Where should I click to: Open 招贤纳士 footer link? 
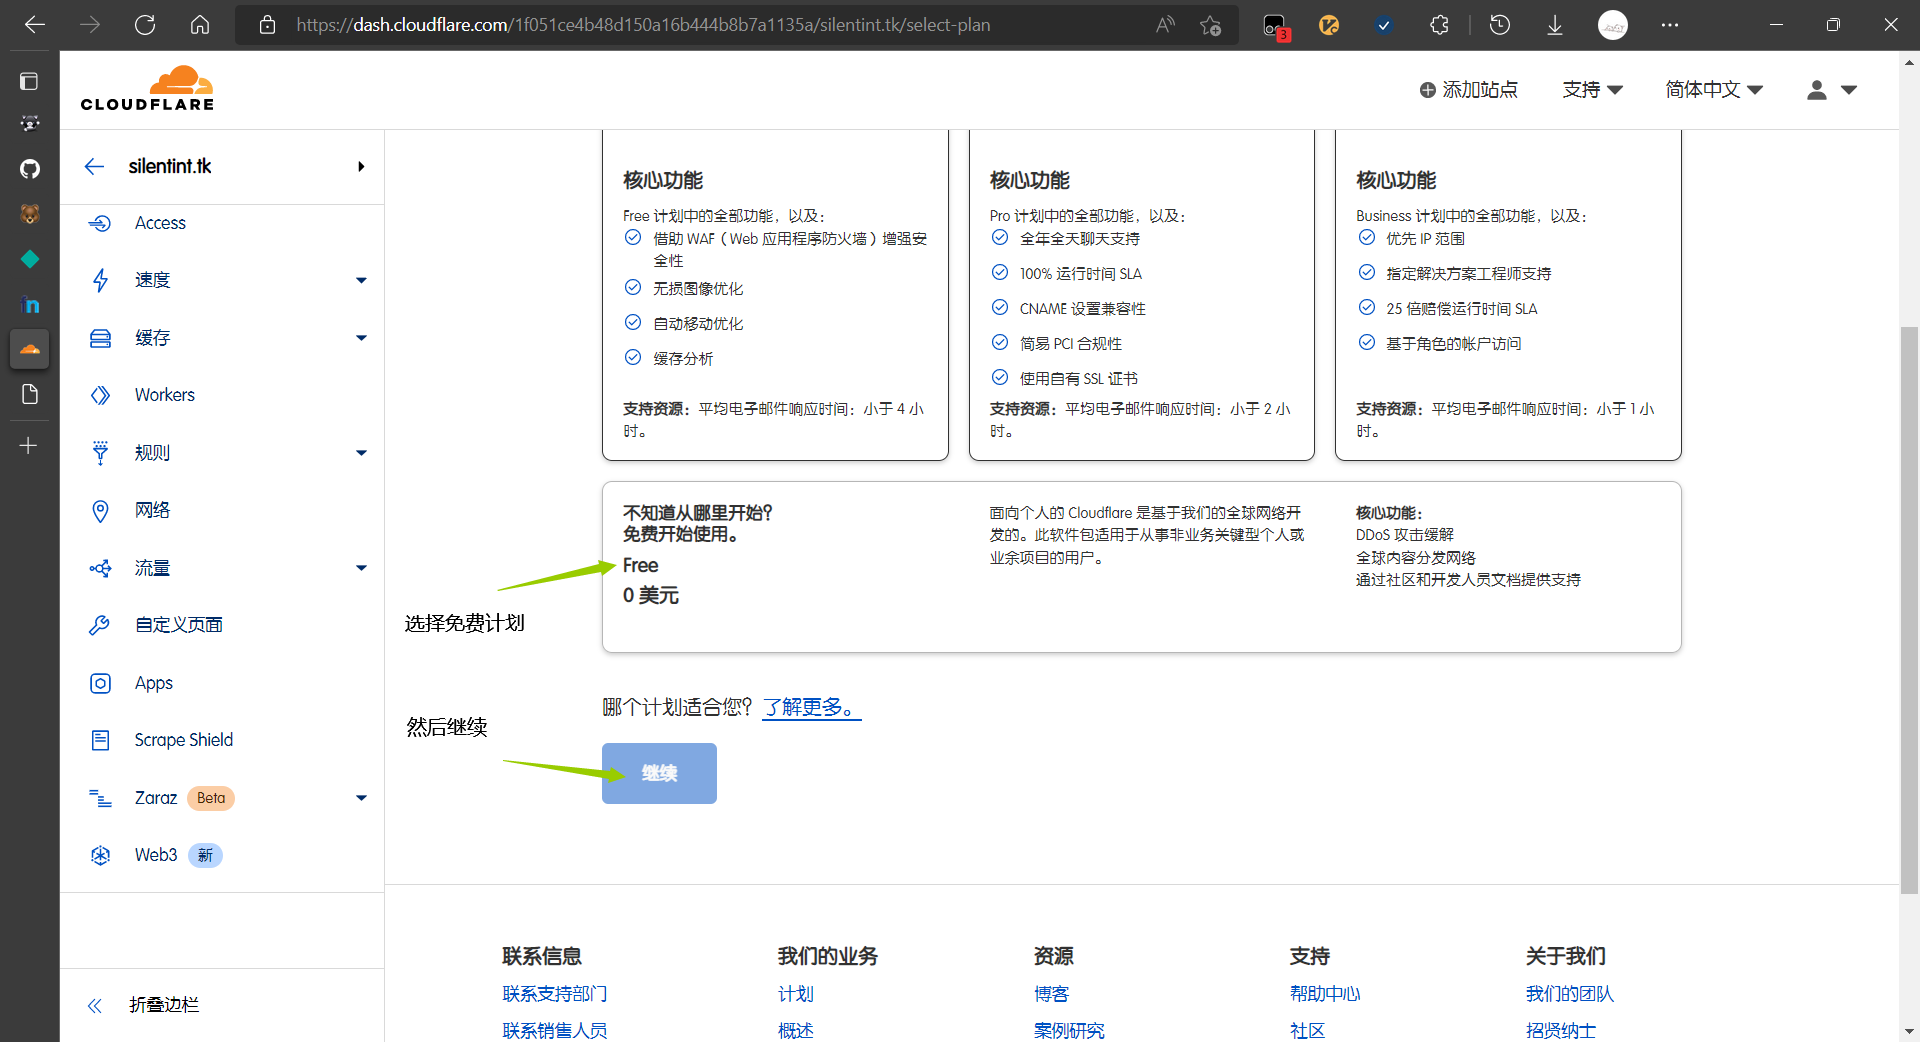1561,1031
